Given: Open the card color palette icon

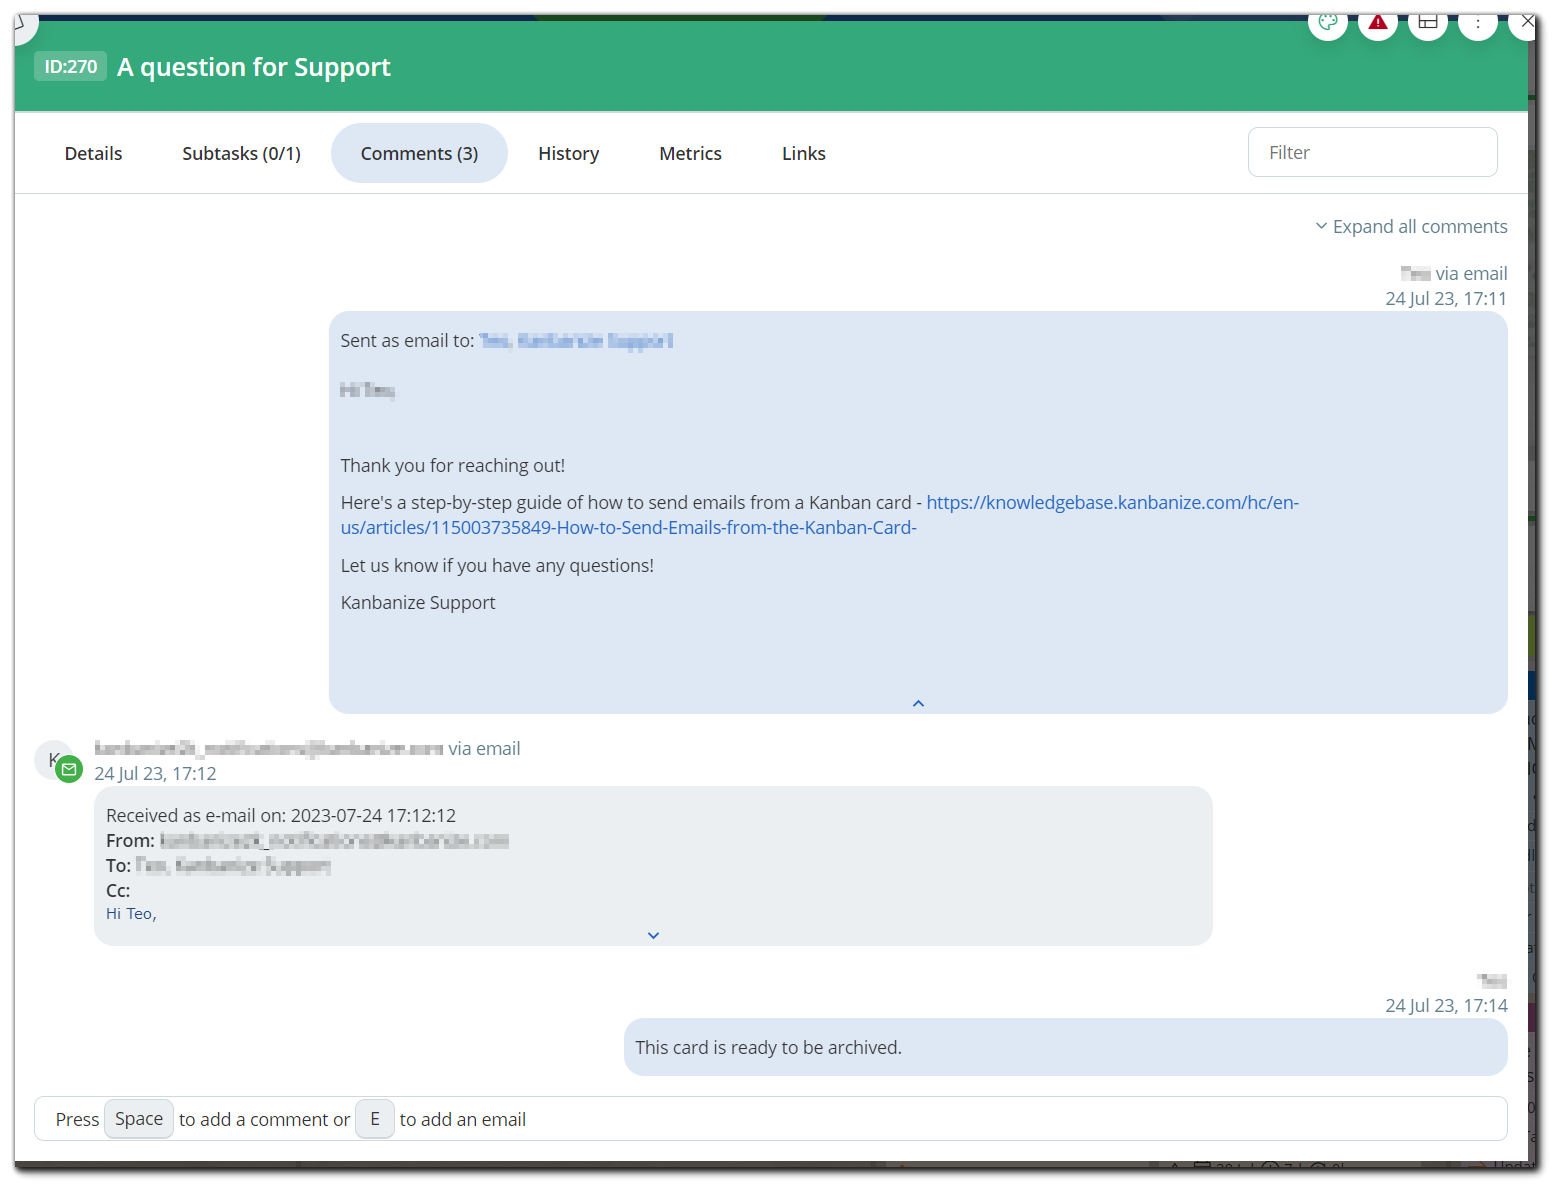Looking at the screenshot, I should [1328, 22].
